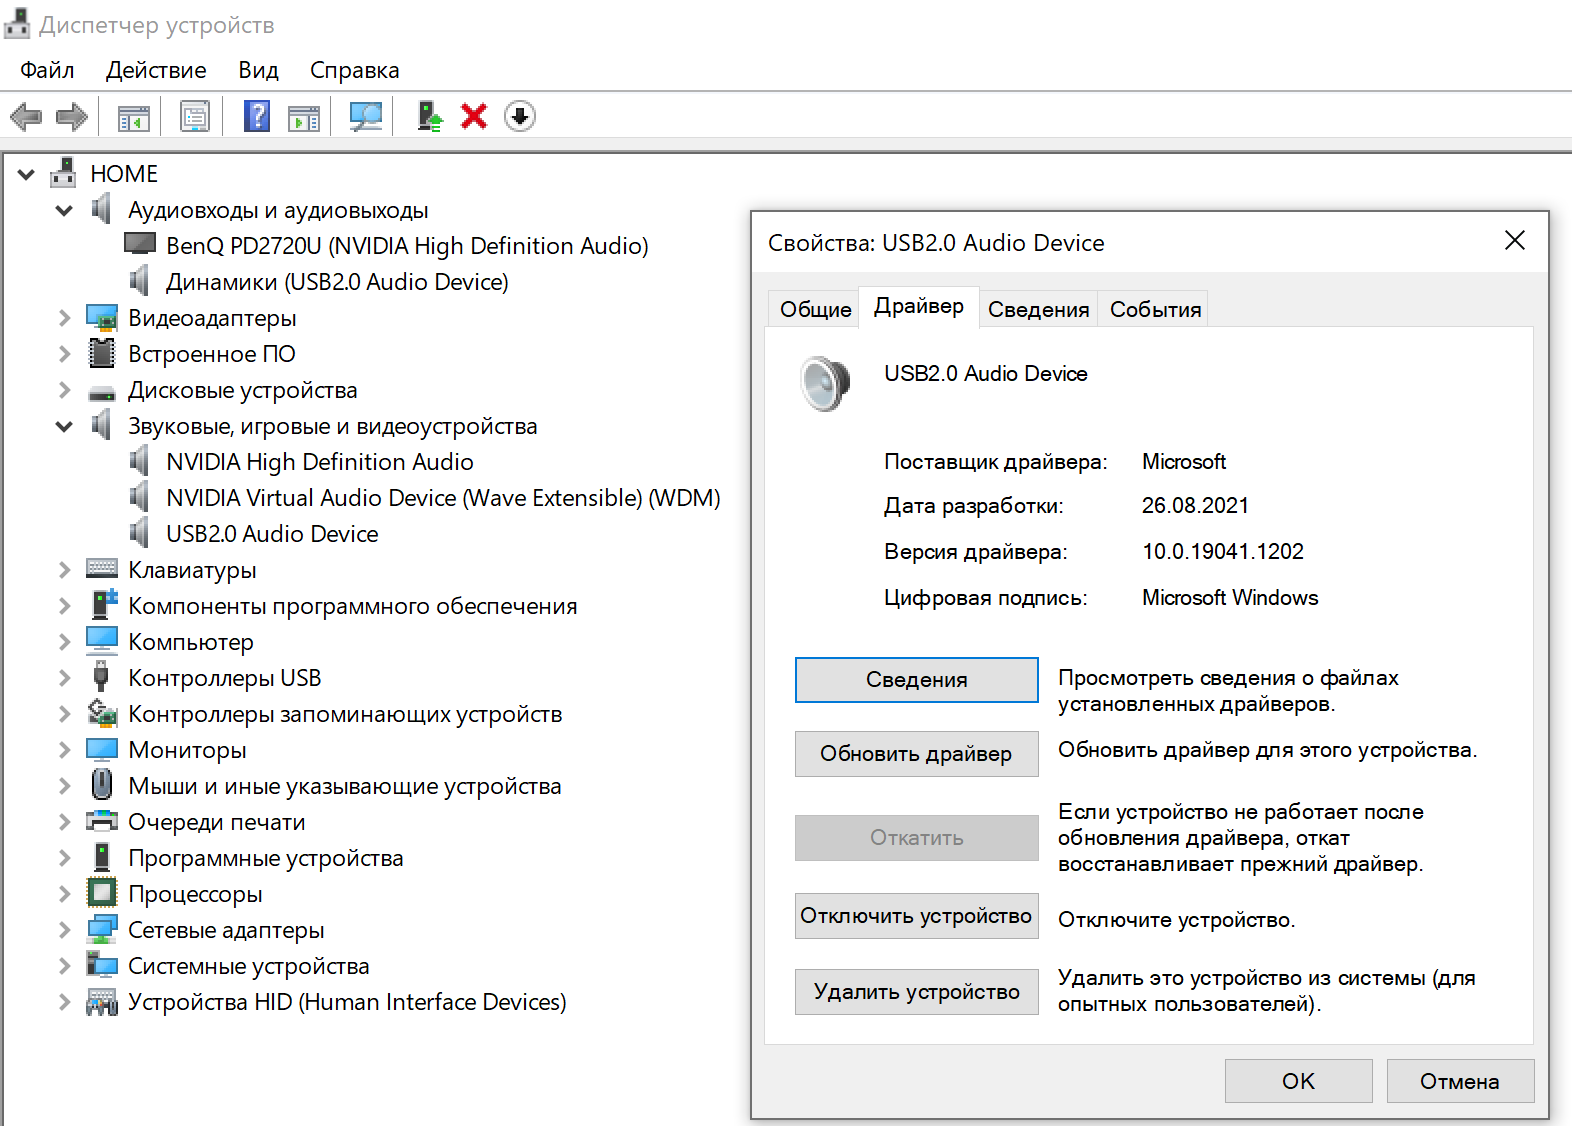Click the red X uninstall device icon
Viewport: 1572px width, 1126px height.
pyautogui.click(x=474, y=116)
